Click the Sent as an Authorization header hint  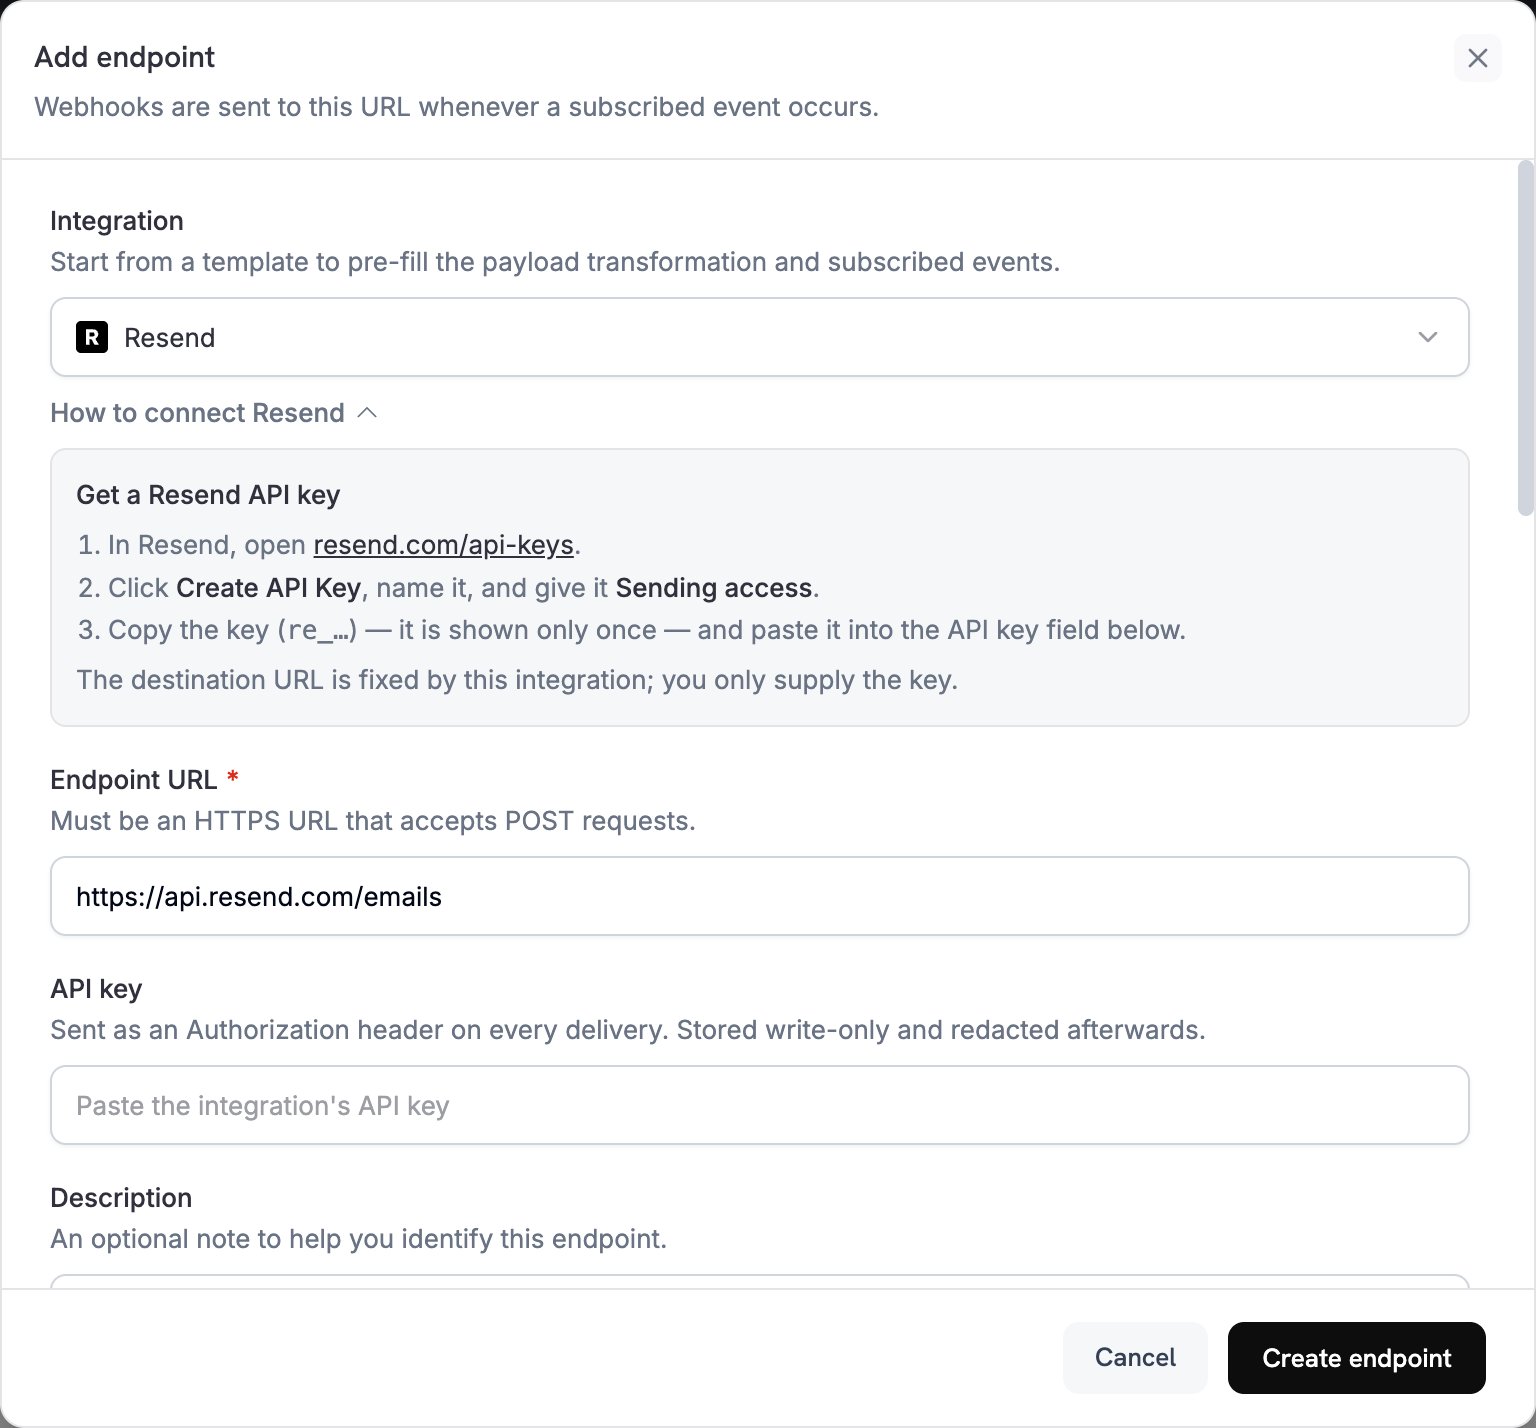pos(628,1030)
